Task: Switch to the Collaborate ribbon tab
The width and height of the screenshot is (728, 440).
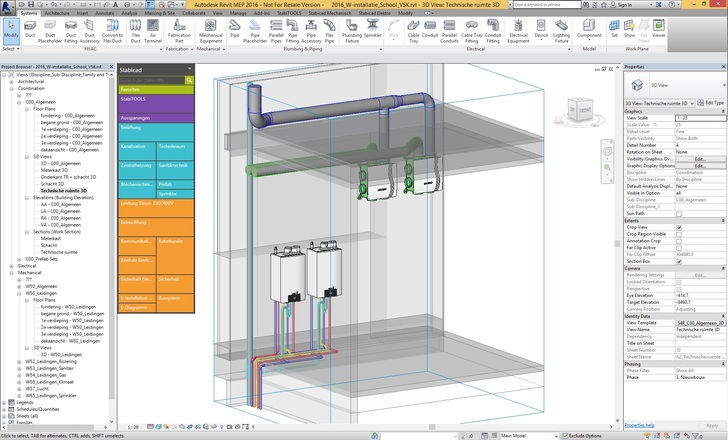Action: tap(193, 13)
